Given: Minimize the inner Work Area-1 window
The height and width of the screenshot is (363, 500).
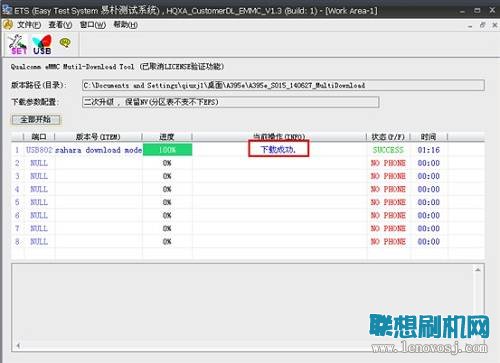Looking at the screenshot, I should pos(470,25).
